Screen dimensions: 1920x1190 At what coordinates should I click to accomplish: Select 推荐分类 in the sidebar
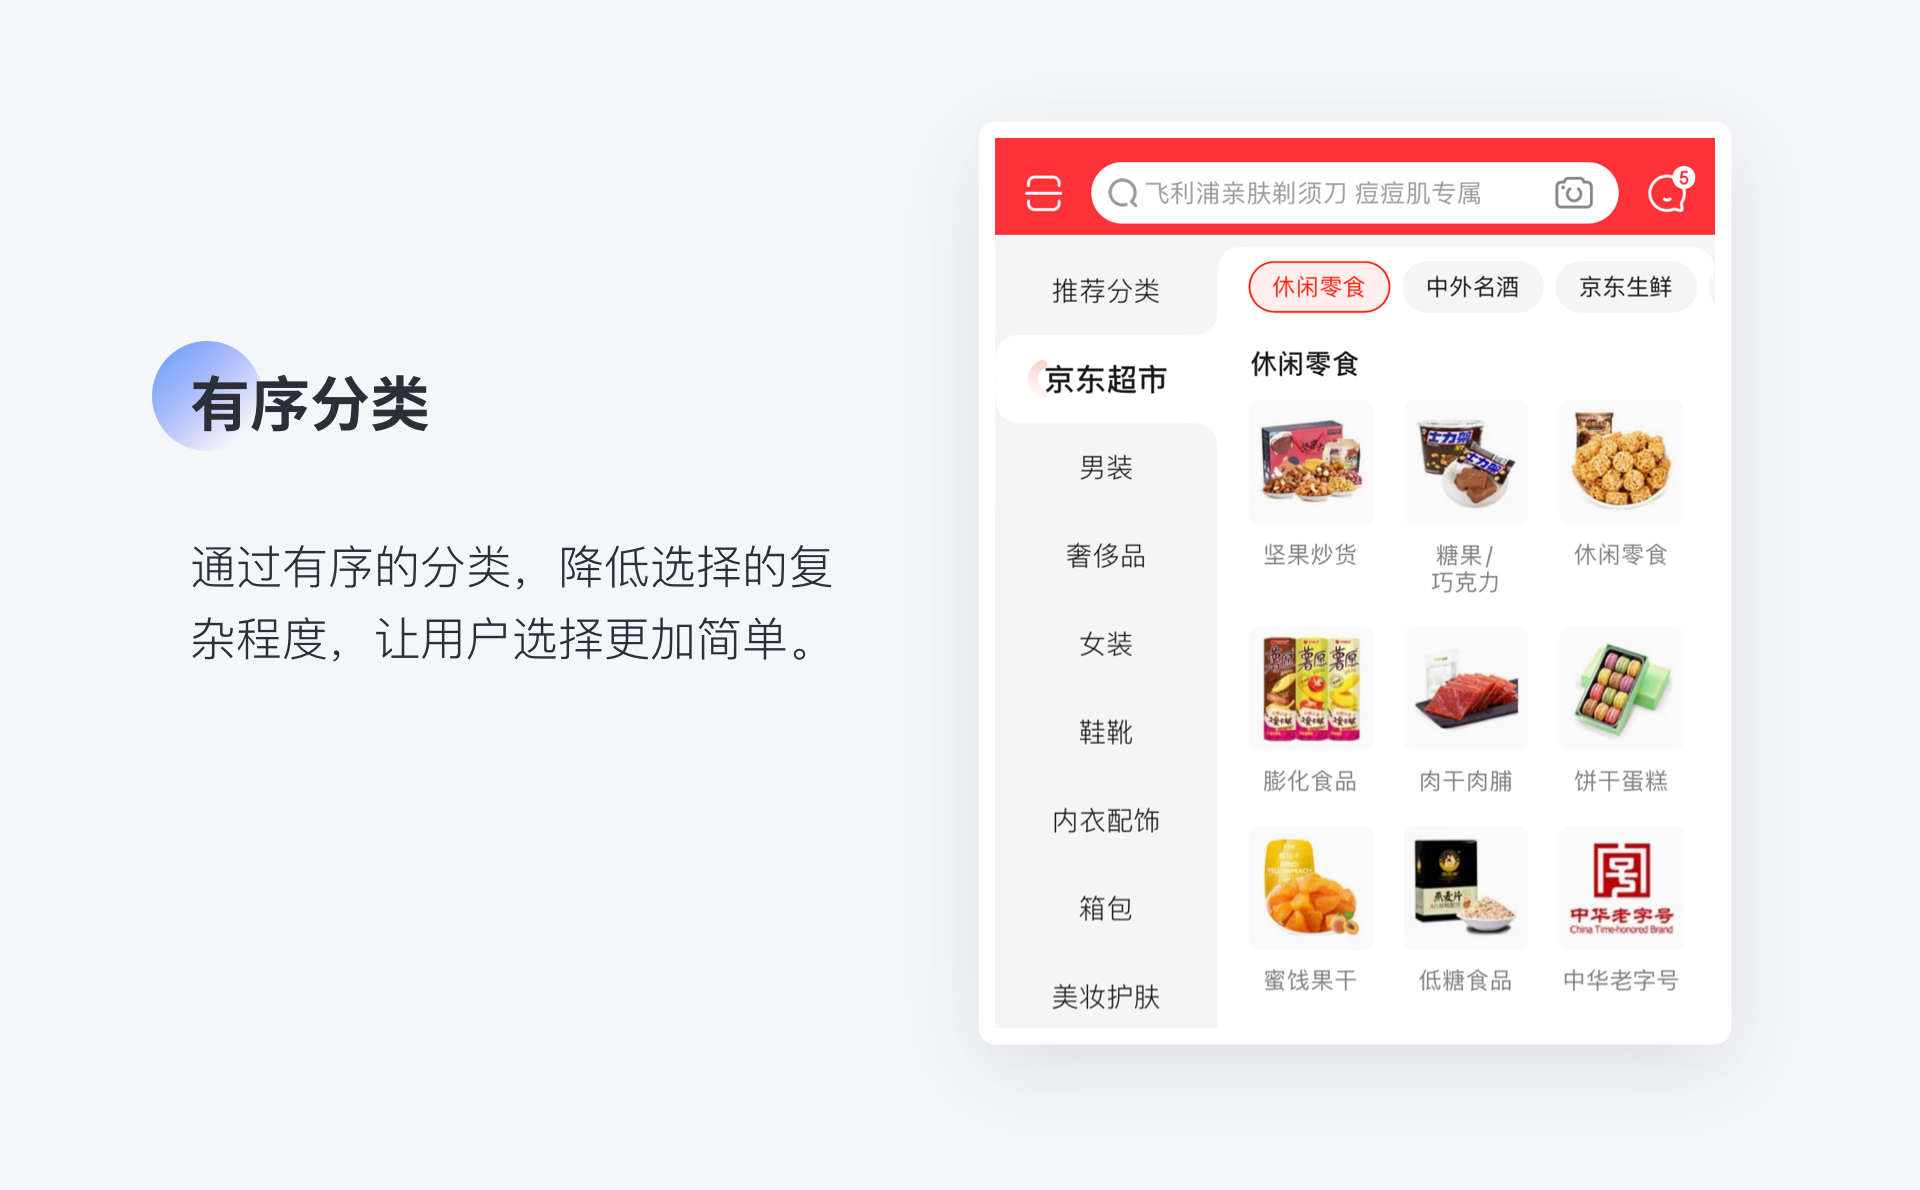click(x=1106, y=291)
